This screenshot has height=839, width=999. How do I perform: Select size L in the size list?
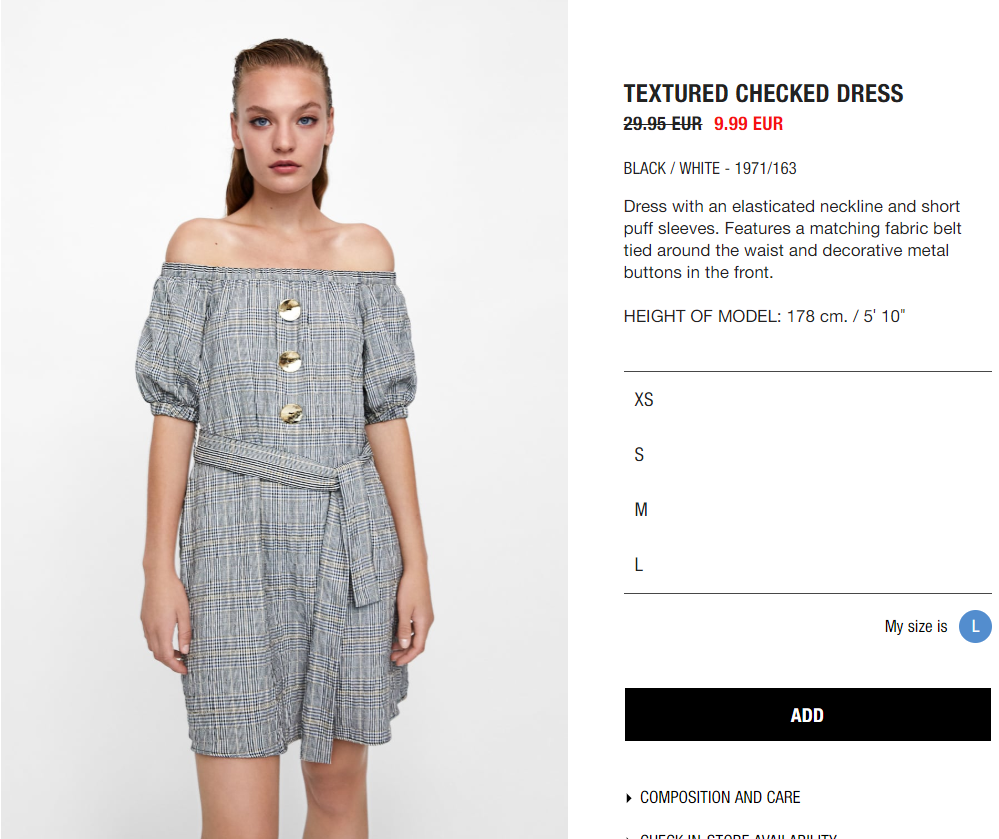click(807, 564)
